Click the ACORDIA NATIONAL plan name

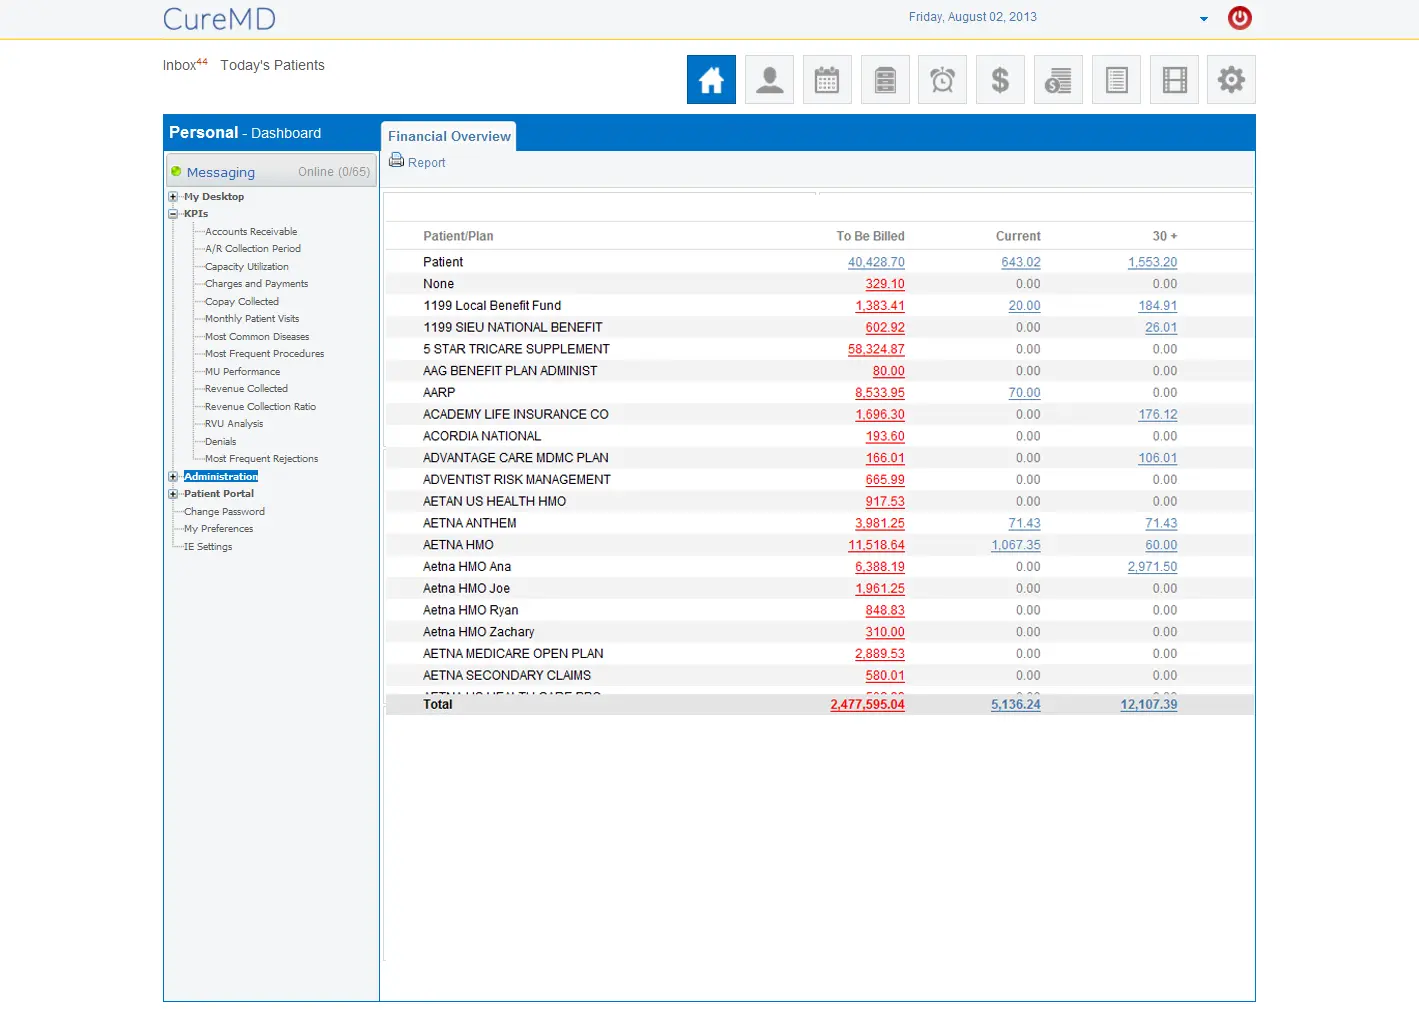pos(482,436)
